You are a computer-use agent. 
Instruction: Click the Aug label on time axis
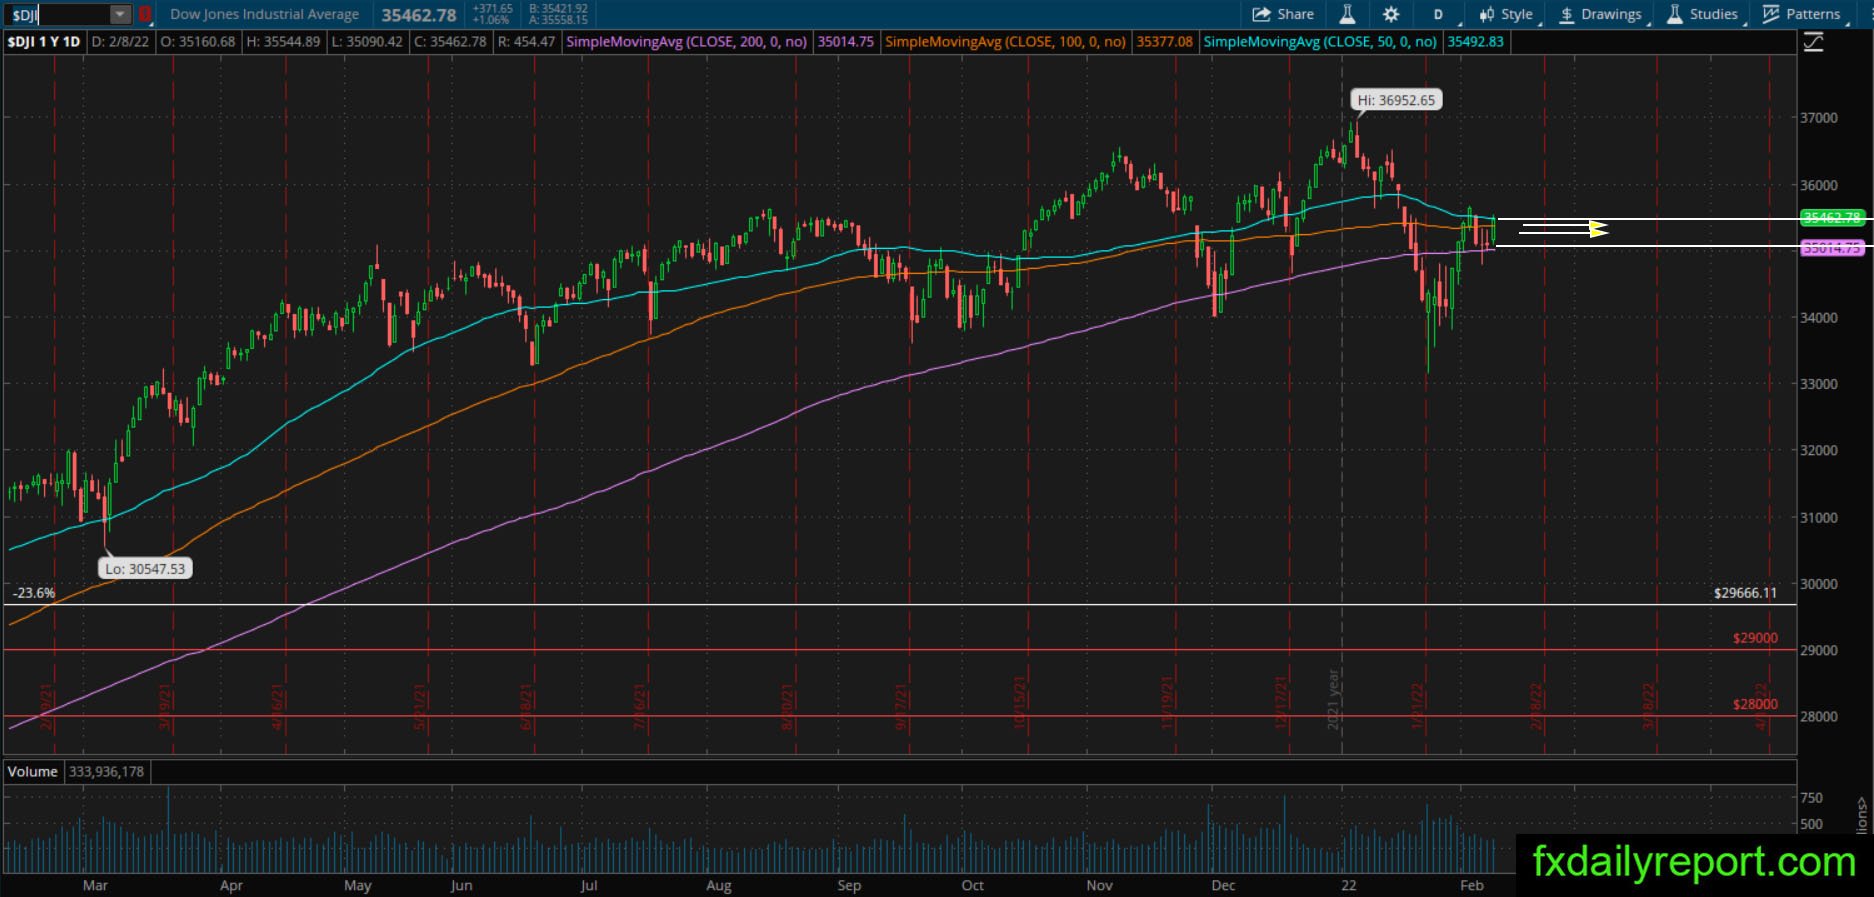coord(719,885)
